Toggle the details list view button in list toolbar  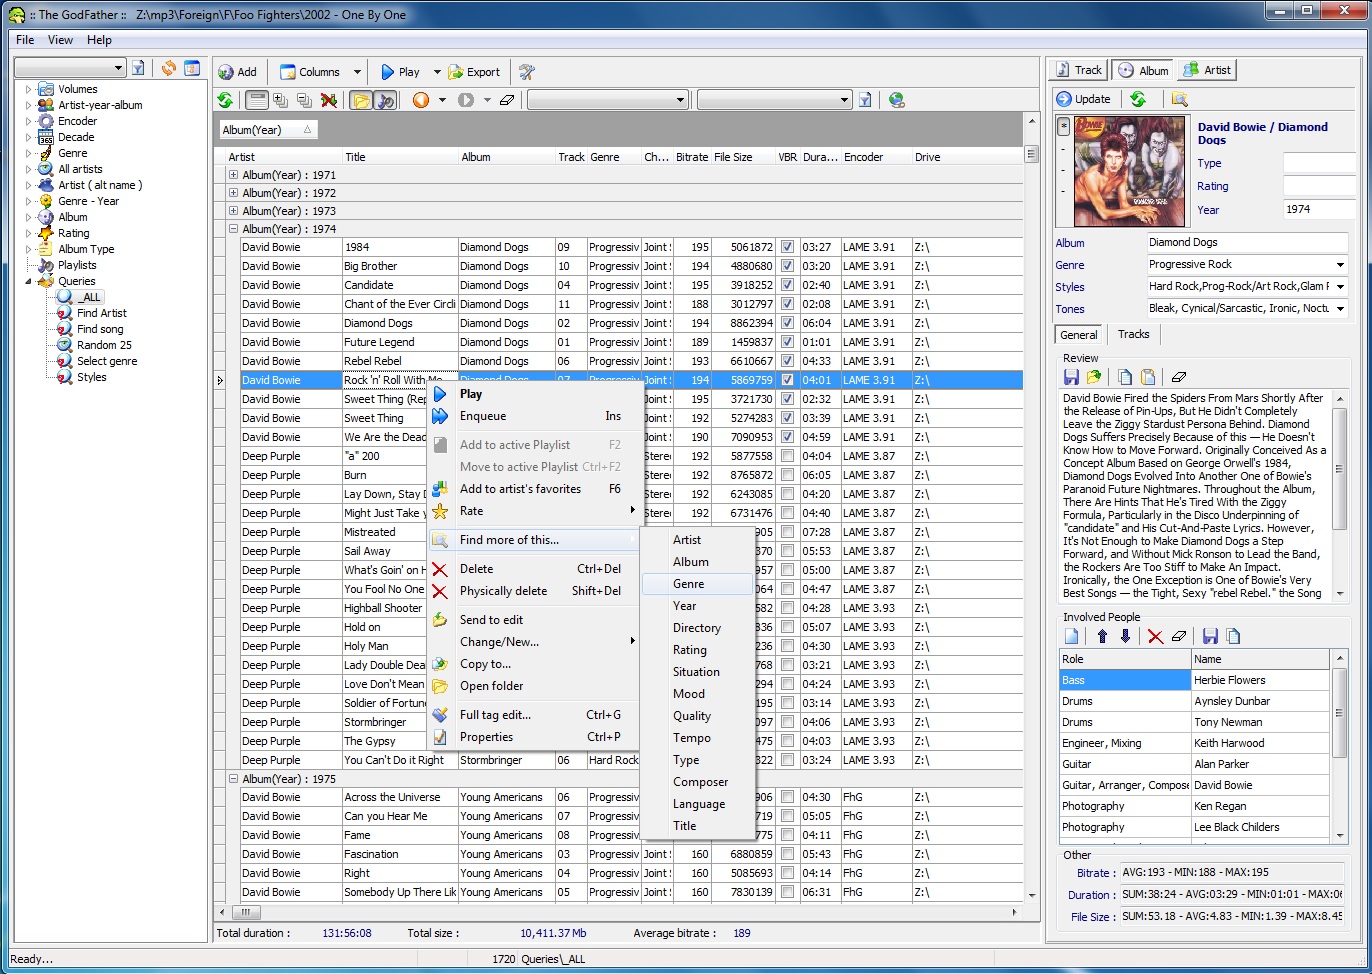[x=257, y=100]
